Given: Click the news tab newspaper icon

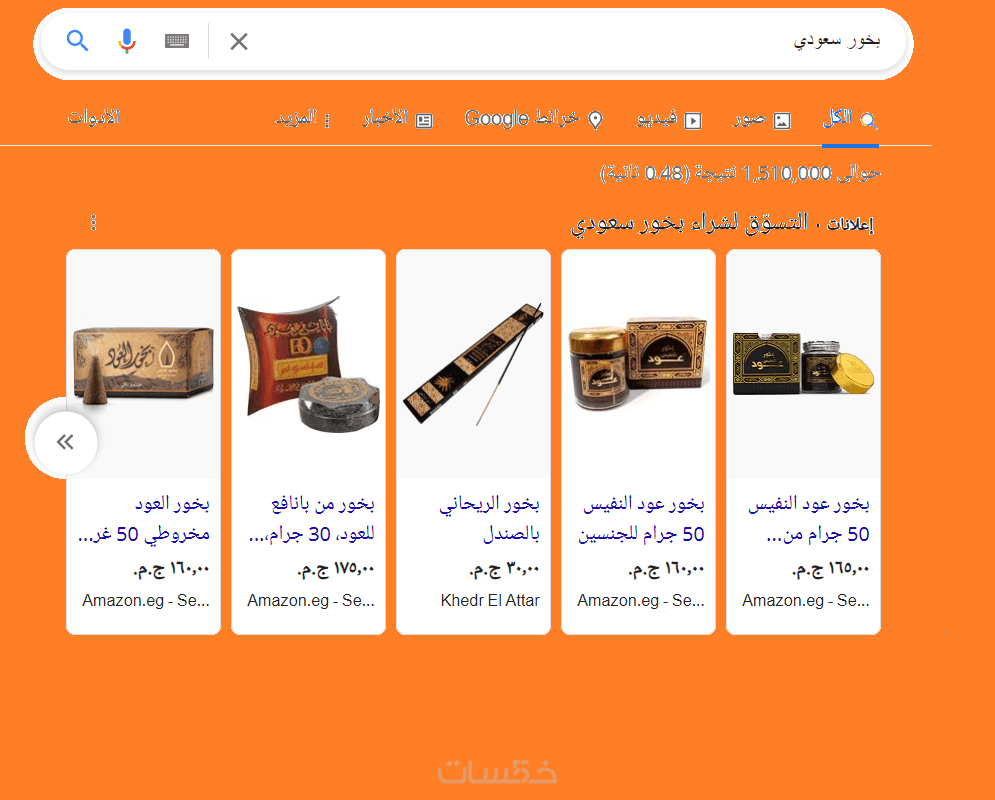Looking at the screenshot, I should tap(424, 121).
